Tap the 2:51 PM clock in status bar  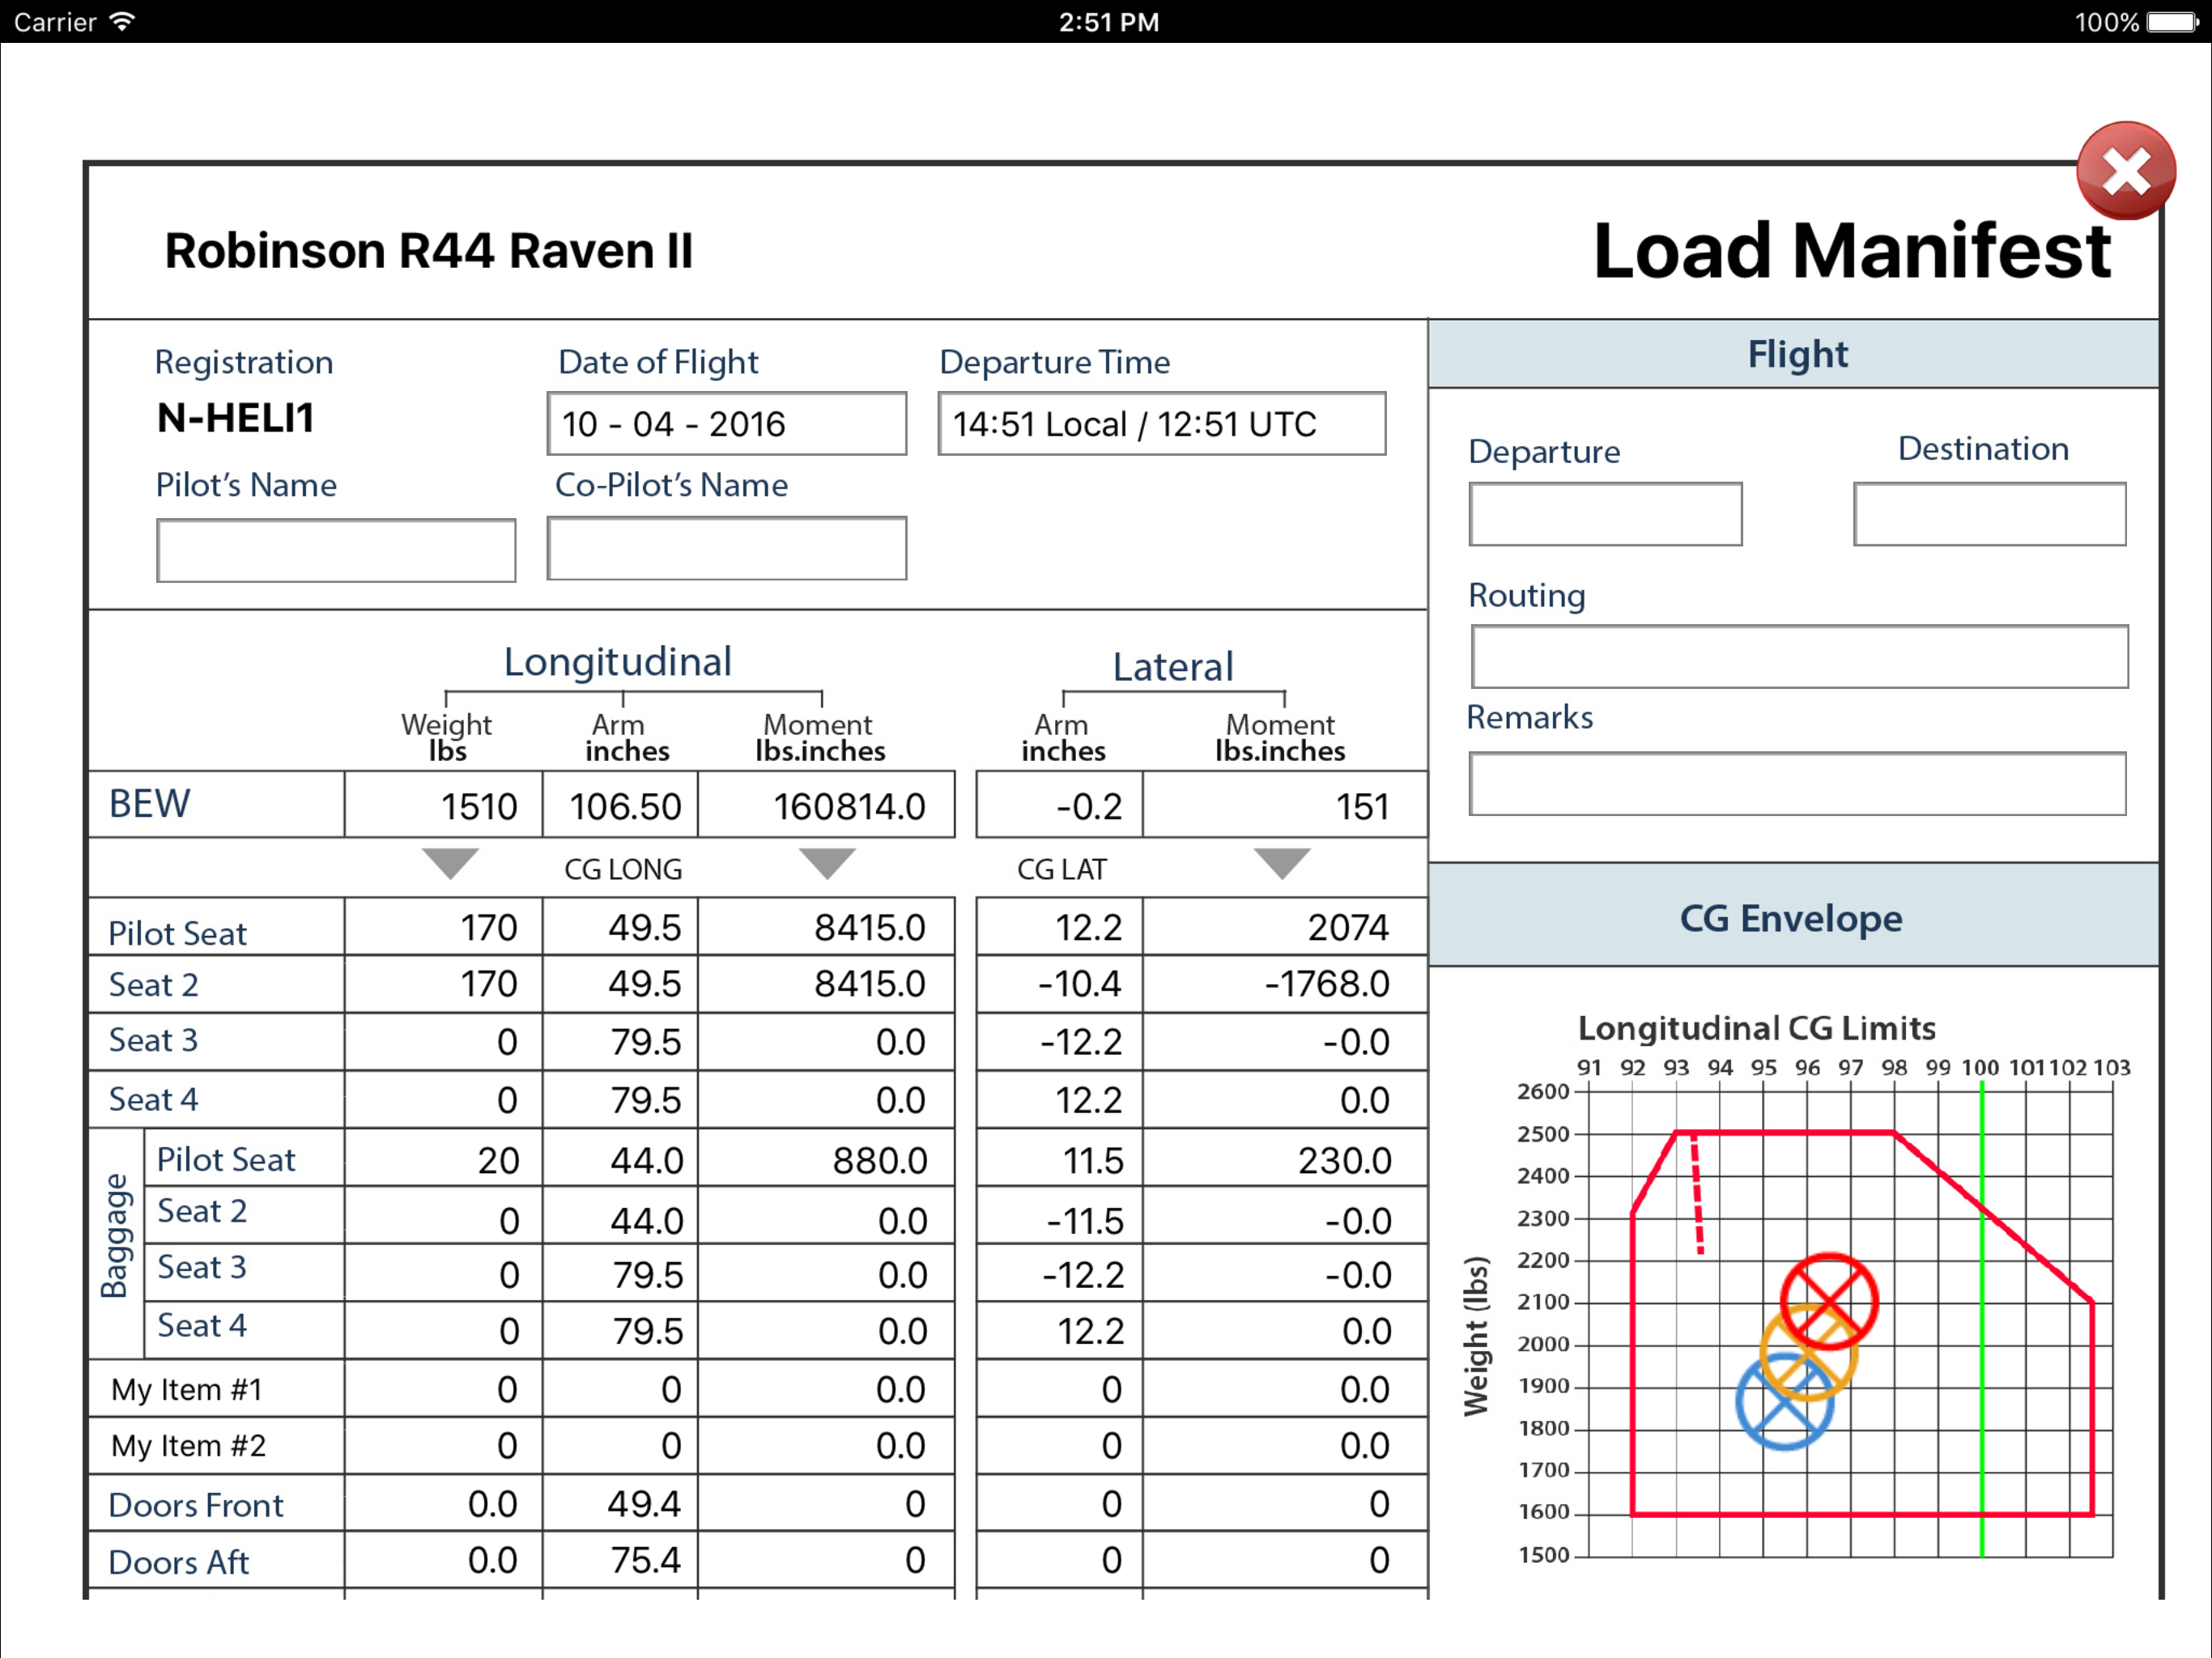1109,22
